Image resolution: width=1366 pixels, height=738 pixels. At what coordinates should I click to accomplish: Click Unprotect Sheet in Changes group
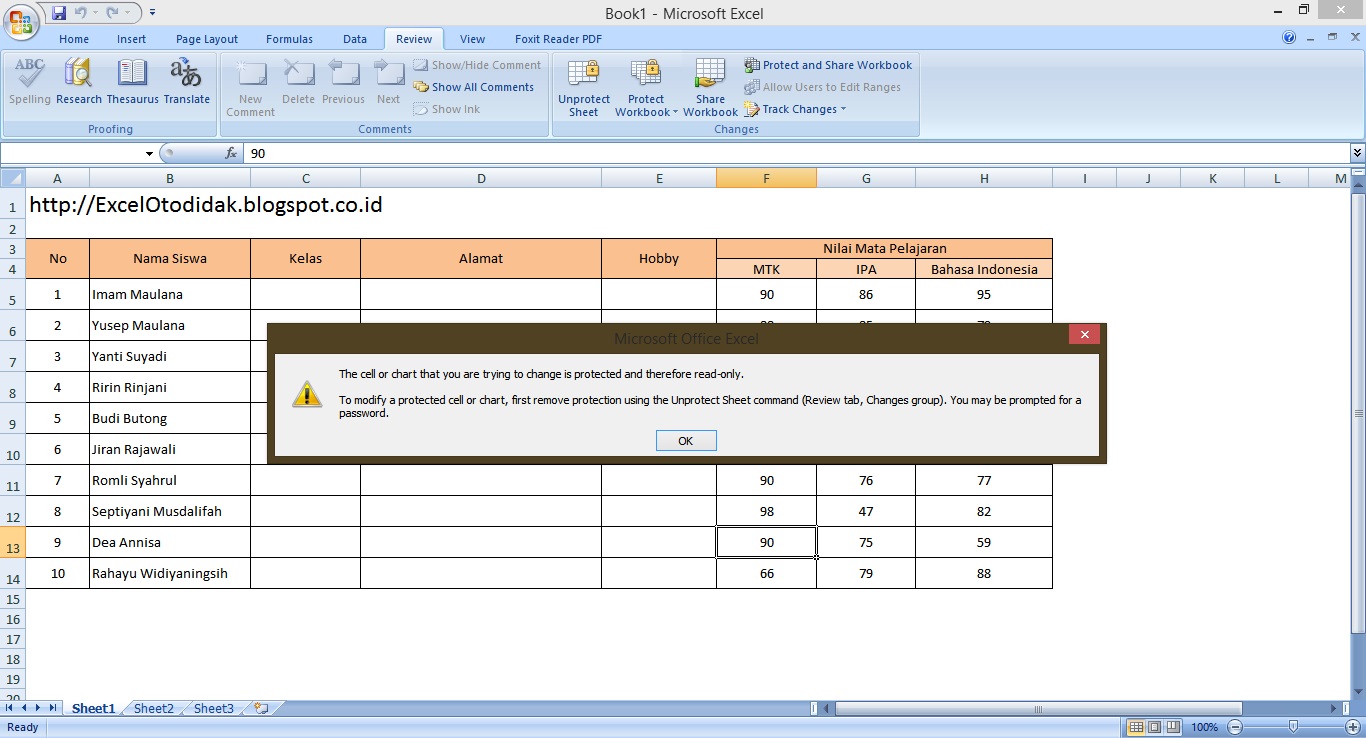[584, 88]
